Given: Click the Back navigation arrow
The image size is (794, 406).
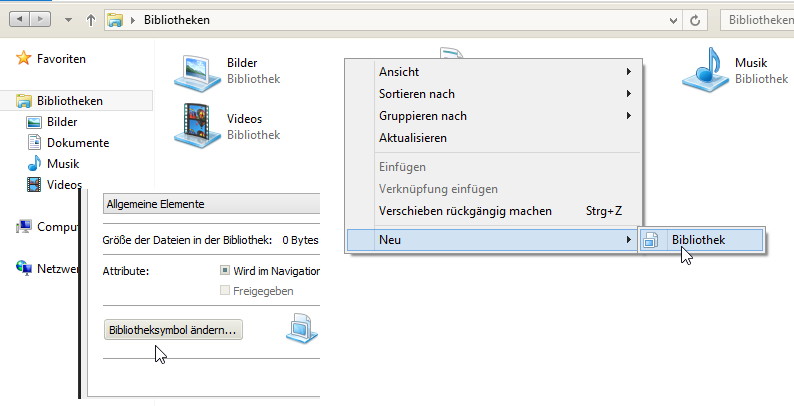Looking at the screenshot, I should point(19,20).
